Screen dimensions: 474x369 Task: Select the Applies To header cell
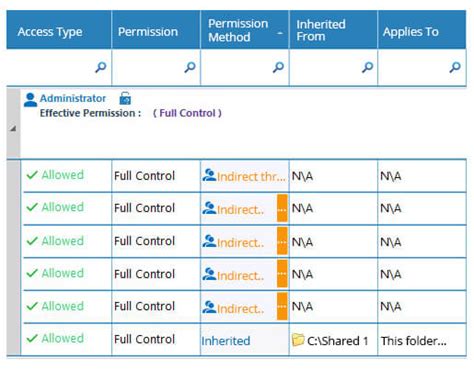422,30
